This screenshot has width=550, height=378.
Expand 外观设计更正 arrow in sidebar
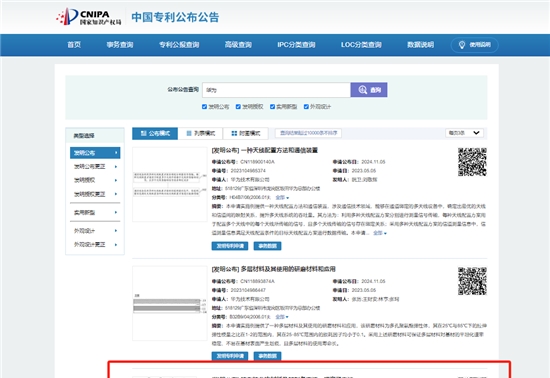(116, 244)
